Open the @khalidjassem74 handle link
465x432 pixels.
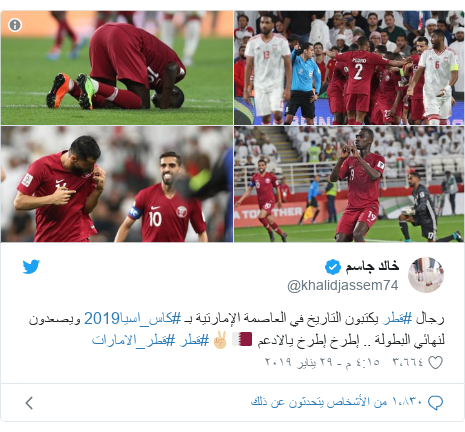tap(343, 286)
